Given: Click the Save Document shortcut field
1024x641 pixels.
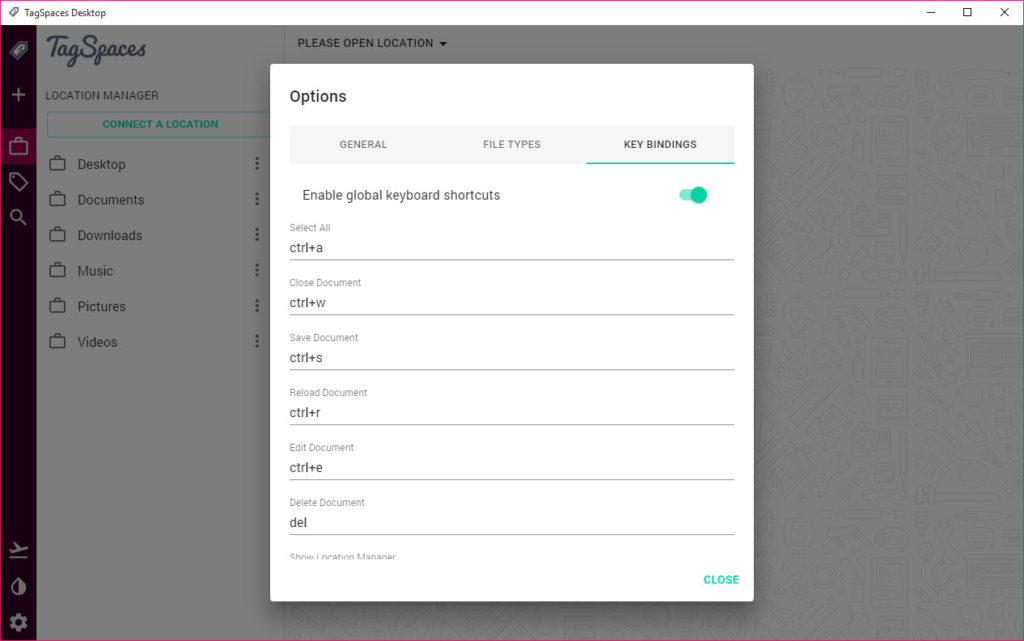Looking at the screenshot, I should click(x=512, y=358).
